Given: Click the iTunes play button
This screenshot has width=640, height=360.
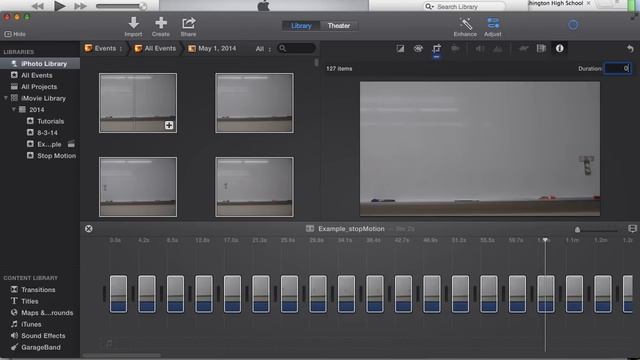Looking at the screenshot, I should tap(60, 6).
